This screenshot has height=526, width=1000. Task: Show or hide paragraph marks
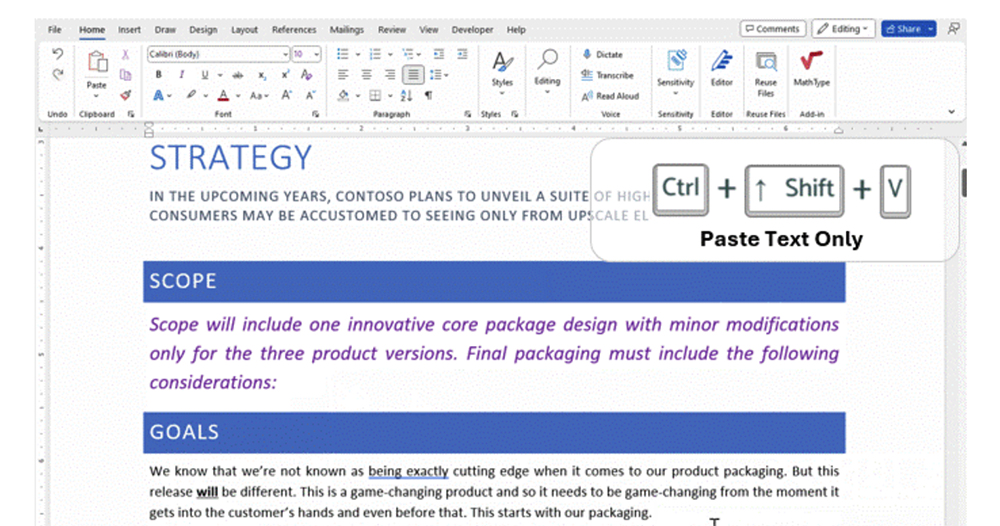(429, 96)
